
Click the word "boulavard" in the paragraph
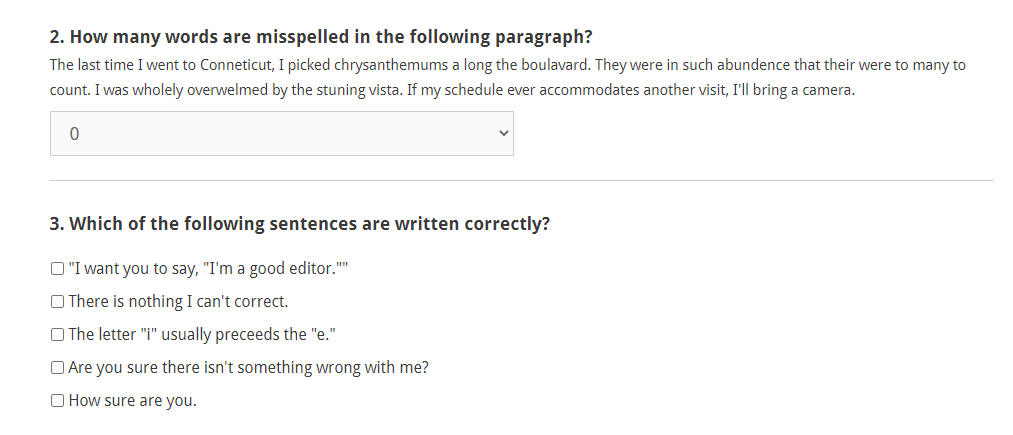[552, 66]
